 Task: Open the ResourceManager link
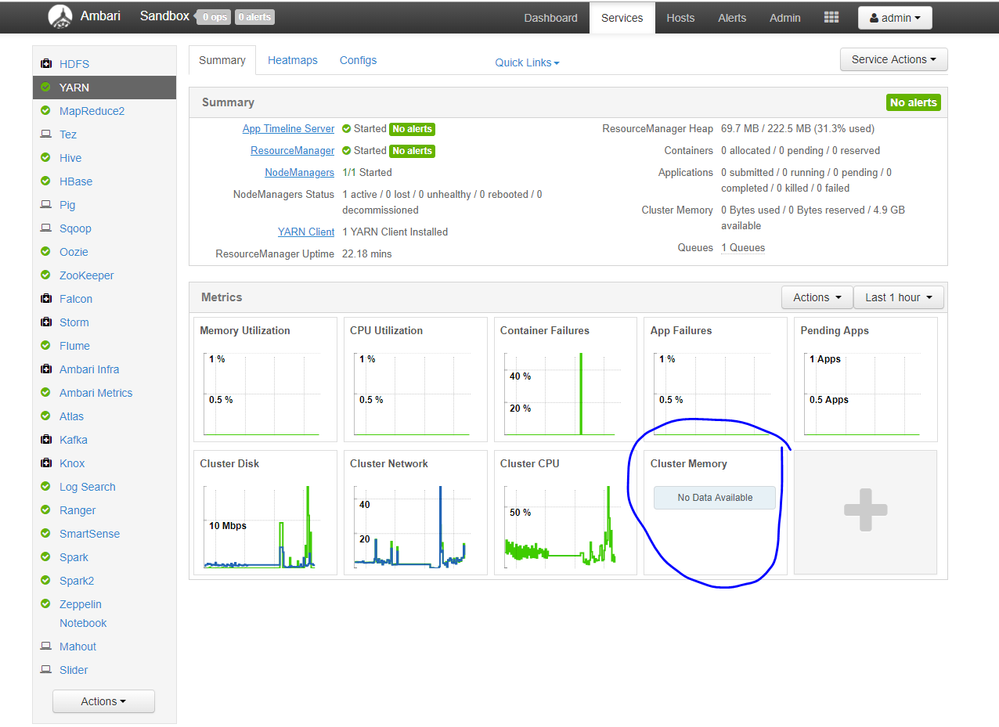click(292, 151)
